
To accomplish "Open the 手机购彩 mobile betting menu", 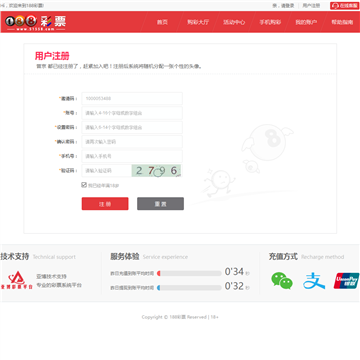I will point(270,22).
